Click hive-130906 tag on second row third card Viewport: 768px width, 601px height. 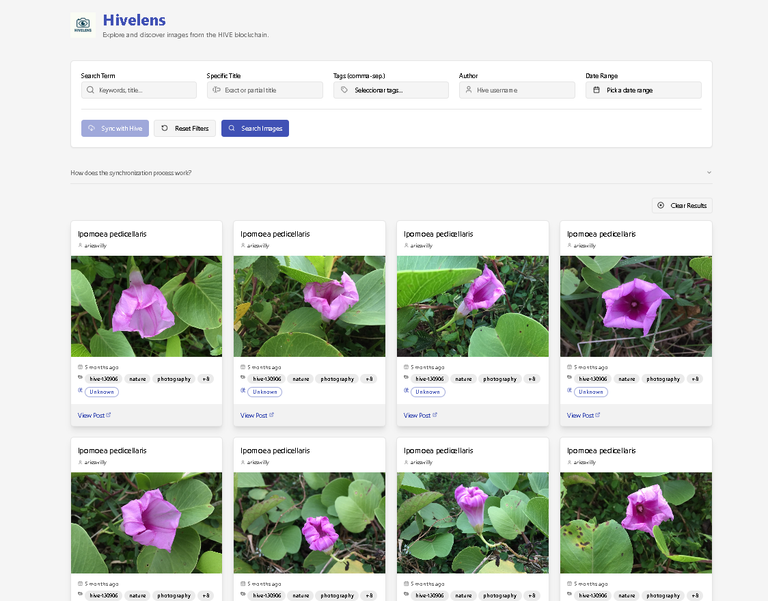430,596
